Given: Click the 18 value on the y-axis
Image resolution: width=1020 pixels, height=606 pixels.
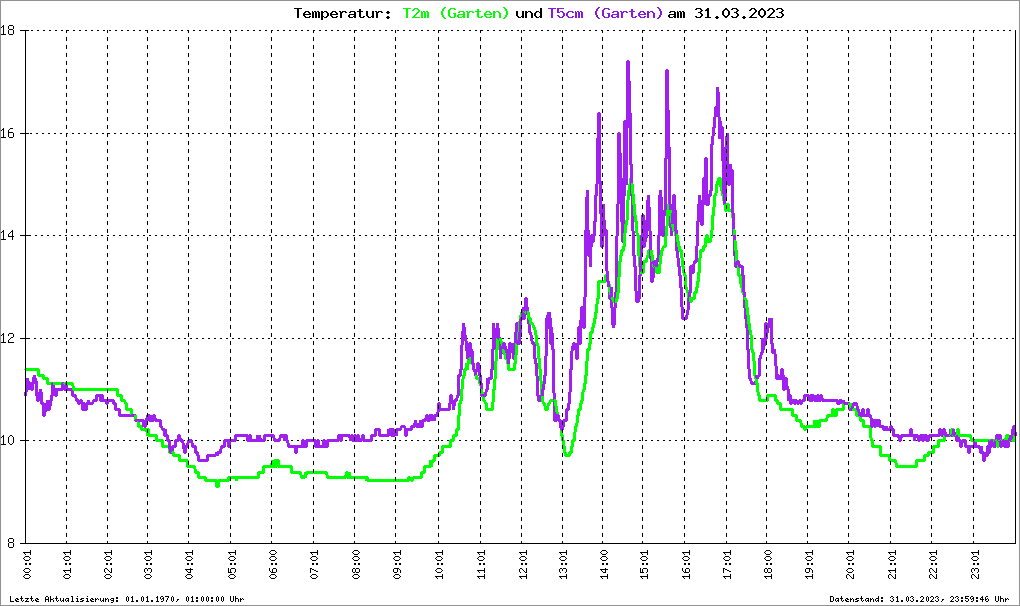Looking at the screenshot, I should [x=10, y=31].
